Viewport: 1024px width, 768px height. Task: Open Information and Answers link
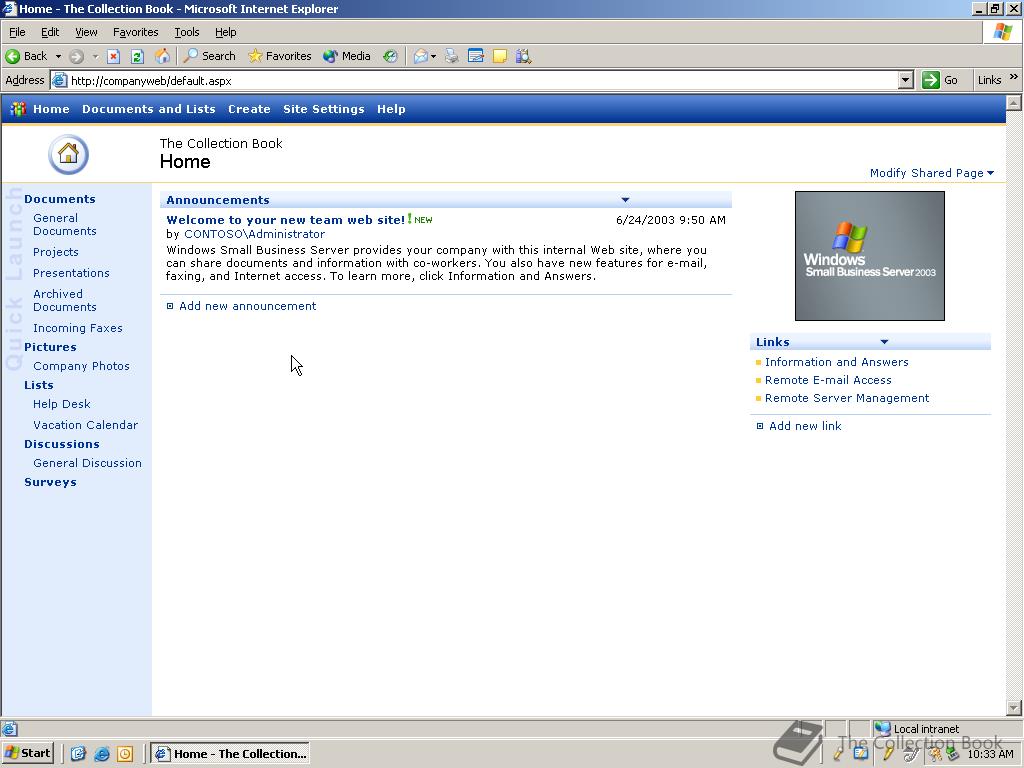[836, 362]
